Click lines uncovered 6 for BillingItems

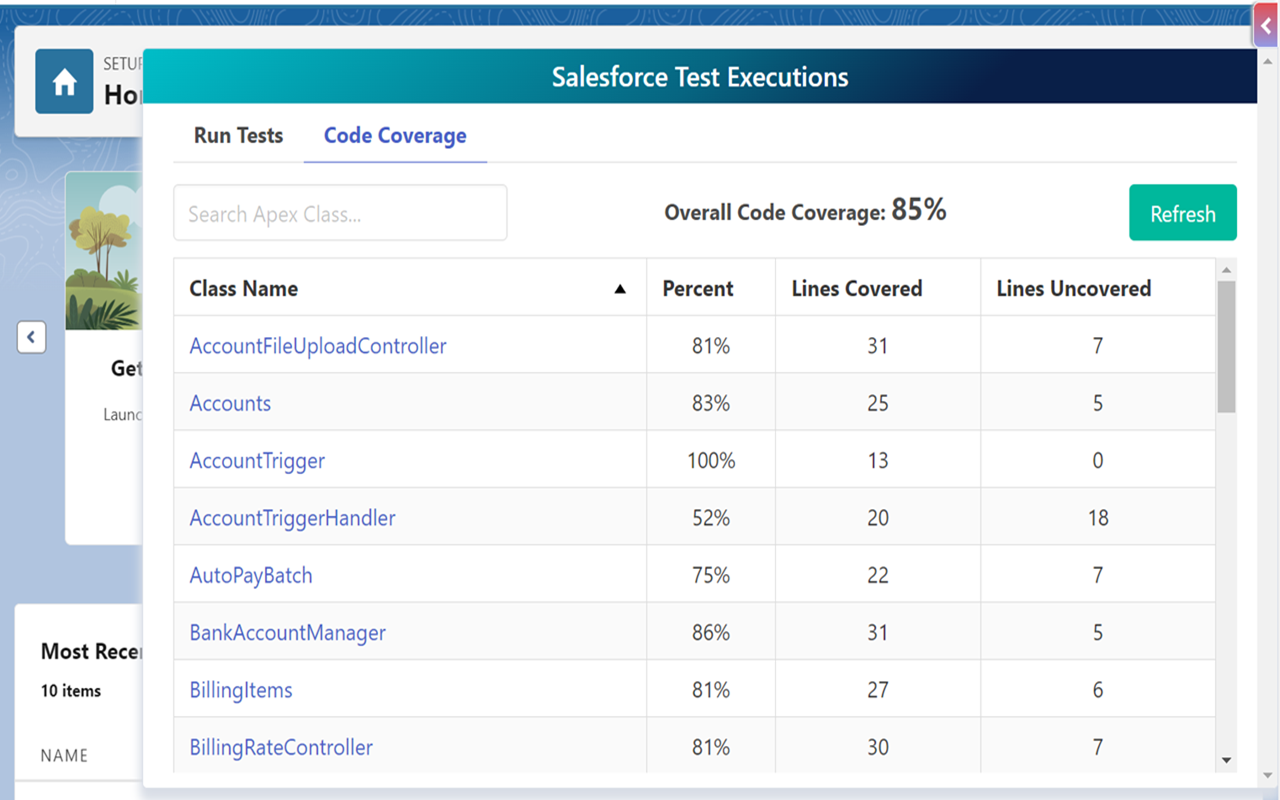tap(1098, 690)
